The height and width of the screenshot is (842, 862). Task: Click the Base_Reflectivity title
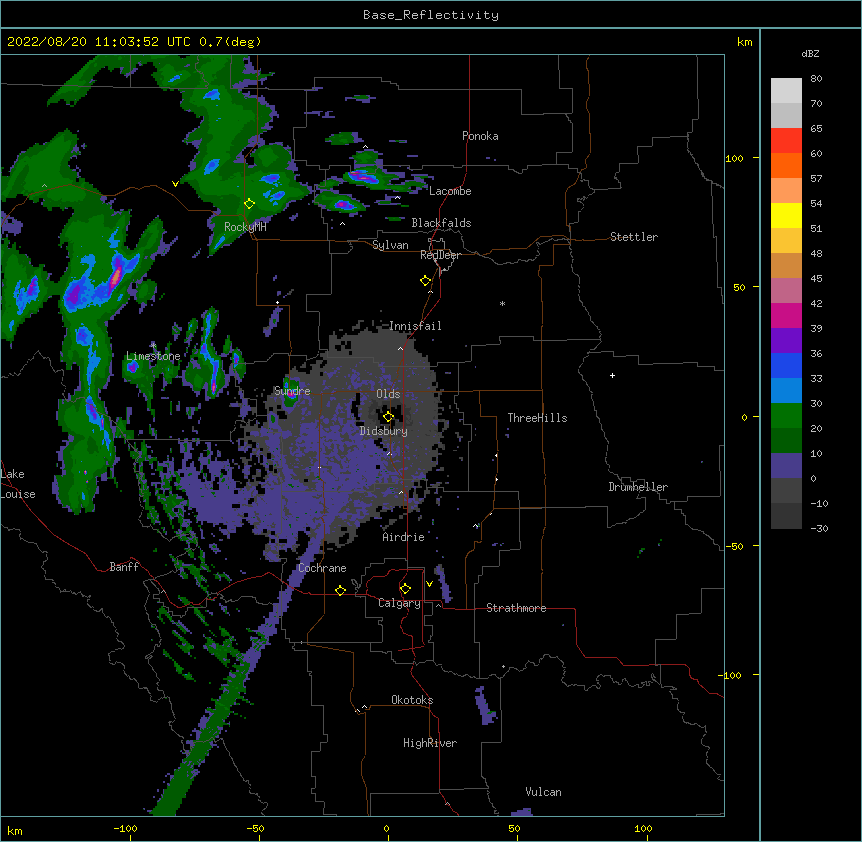(431, 15)
